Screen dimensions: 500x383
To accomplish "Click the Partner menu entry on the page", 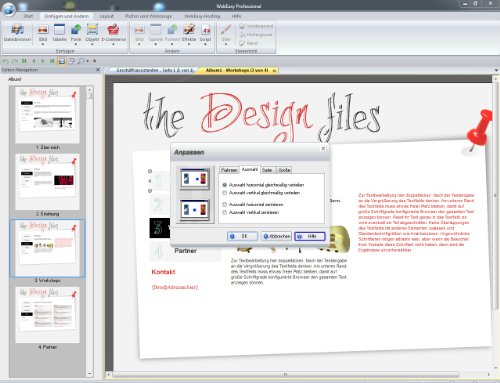I will tap(185, 251).
